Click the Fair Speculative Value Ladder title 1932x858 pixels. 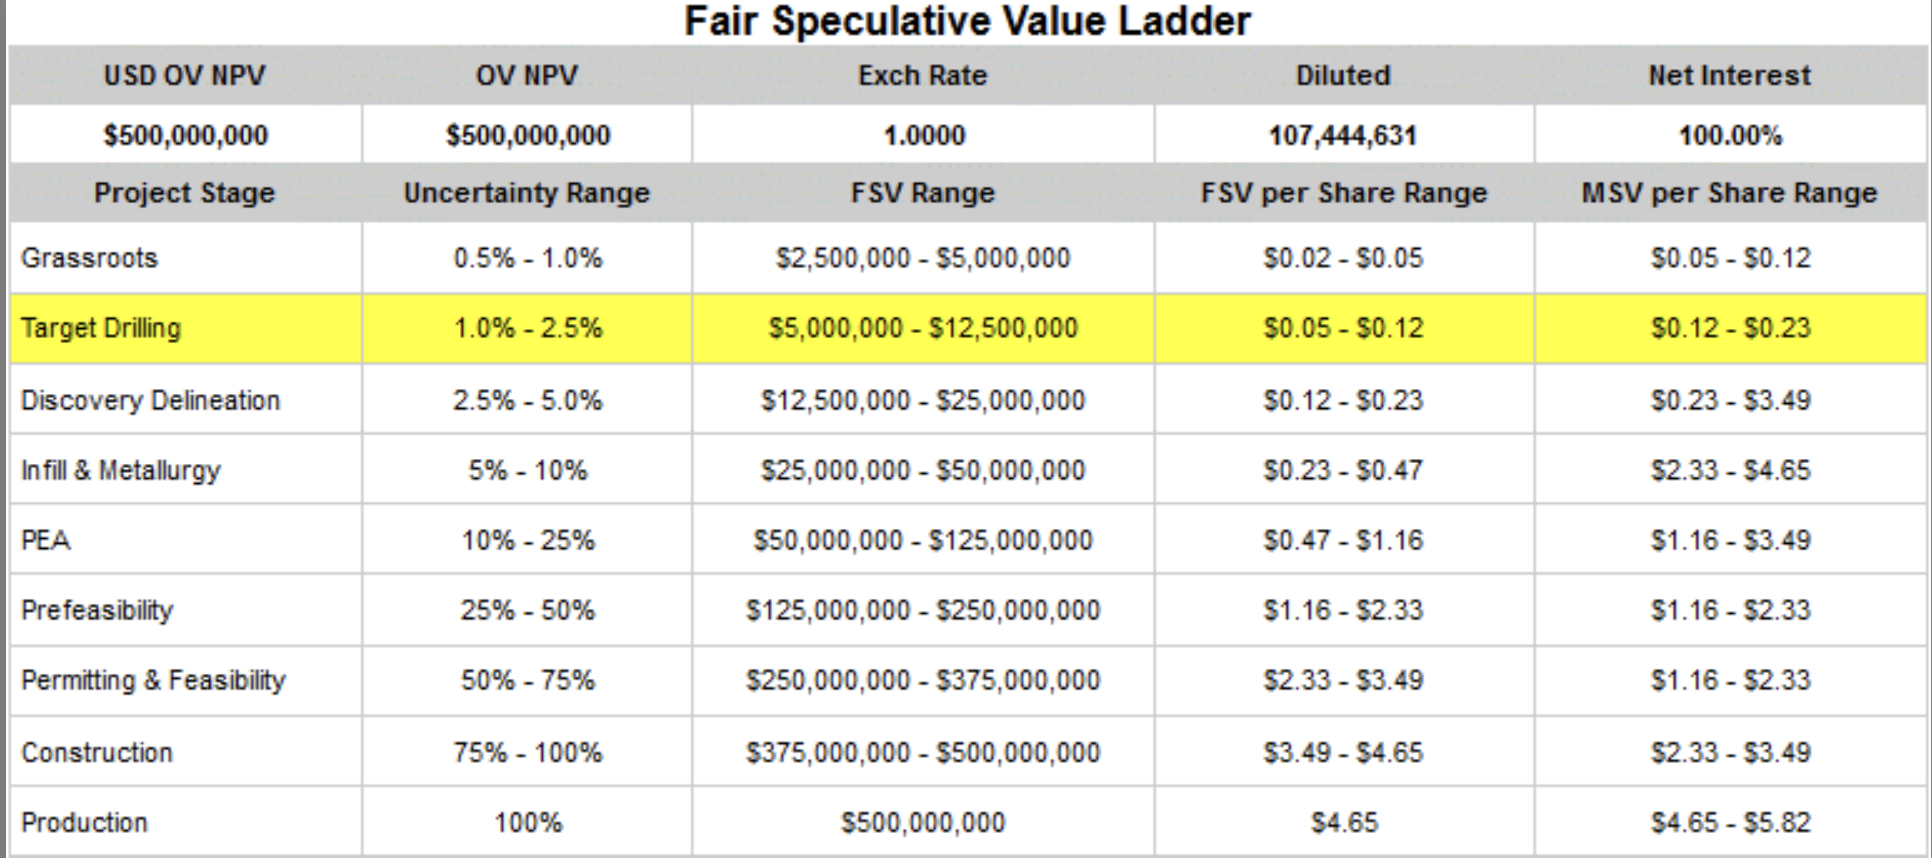click(967, 21)
